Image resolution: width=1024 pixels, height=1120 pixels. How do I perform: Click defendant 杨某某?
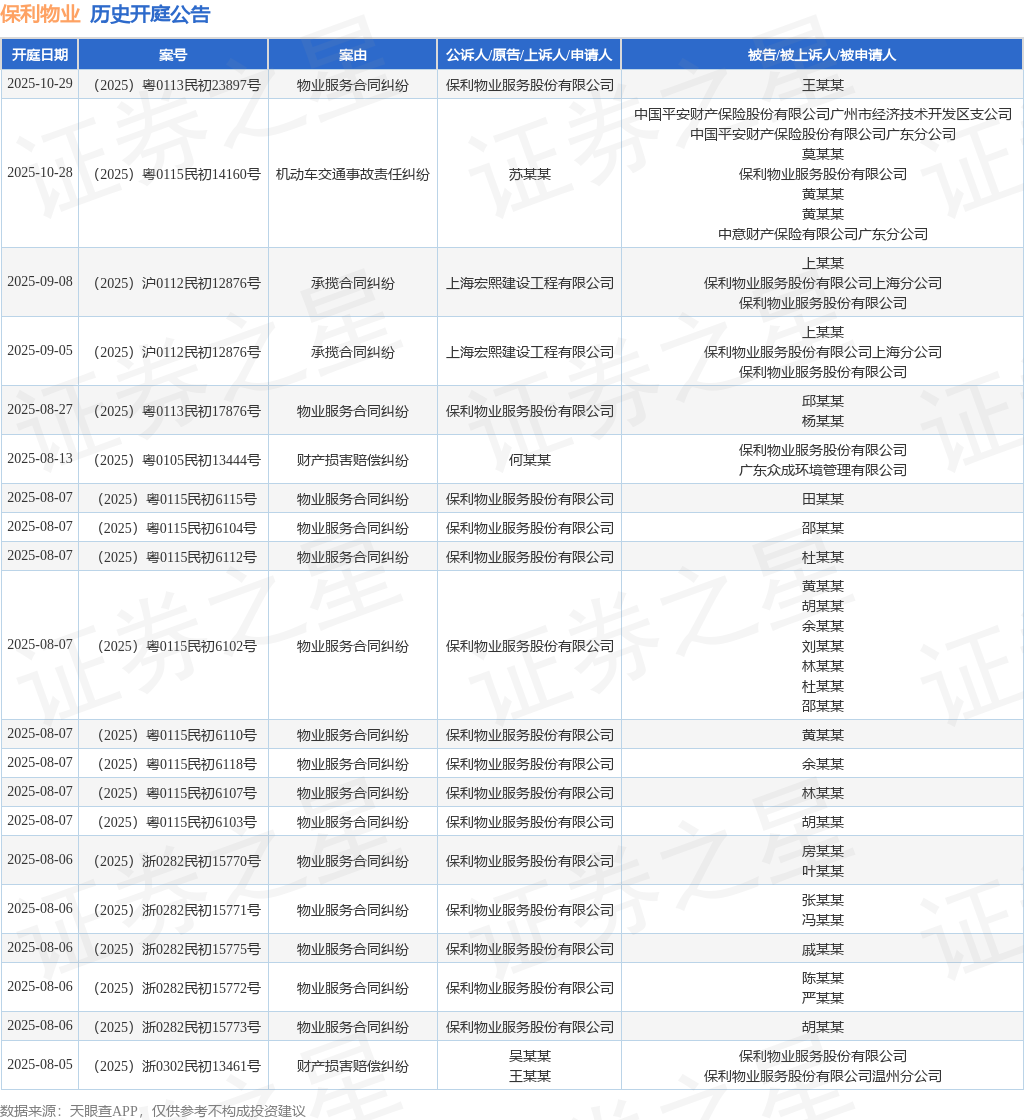823,421
